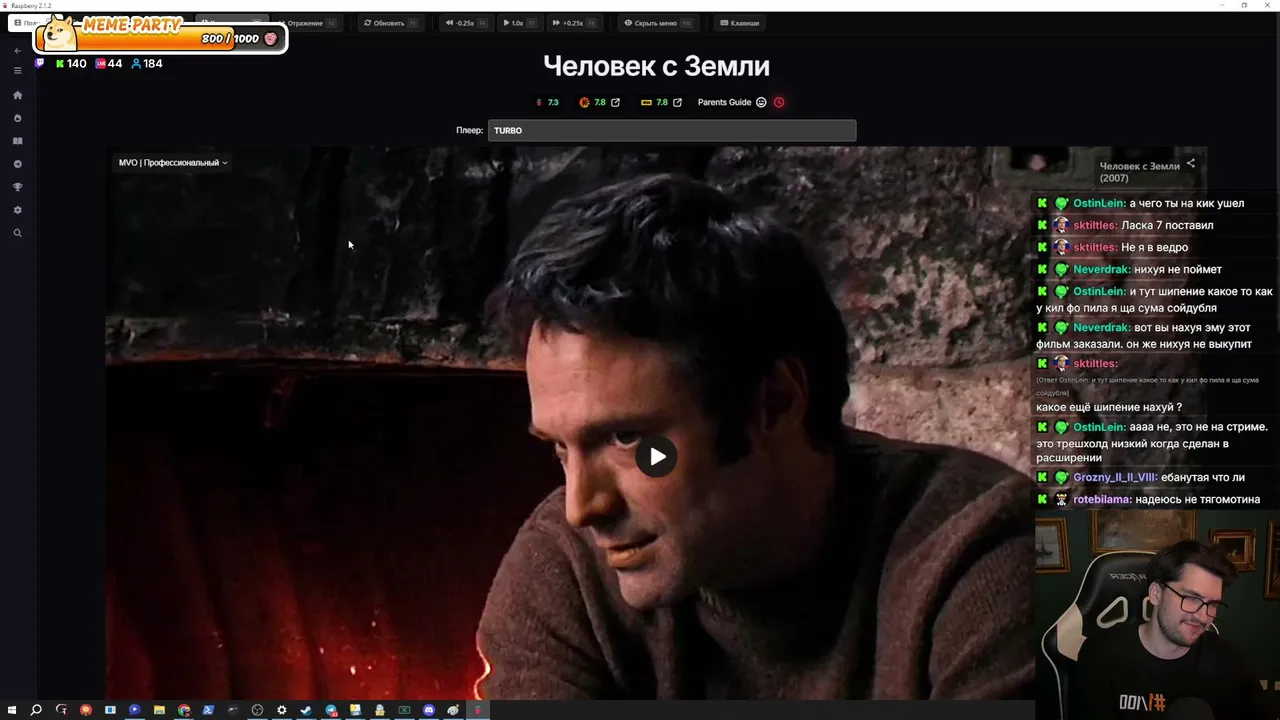1280x720 pixels.
Task: Open Telegram from the taskbar
Action: (x=331, y=710)
